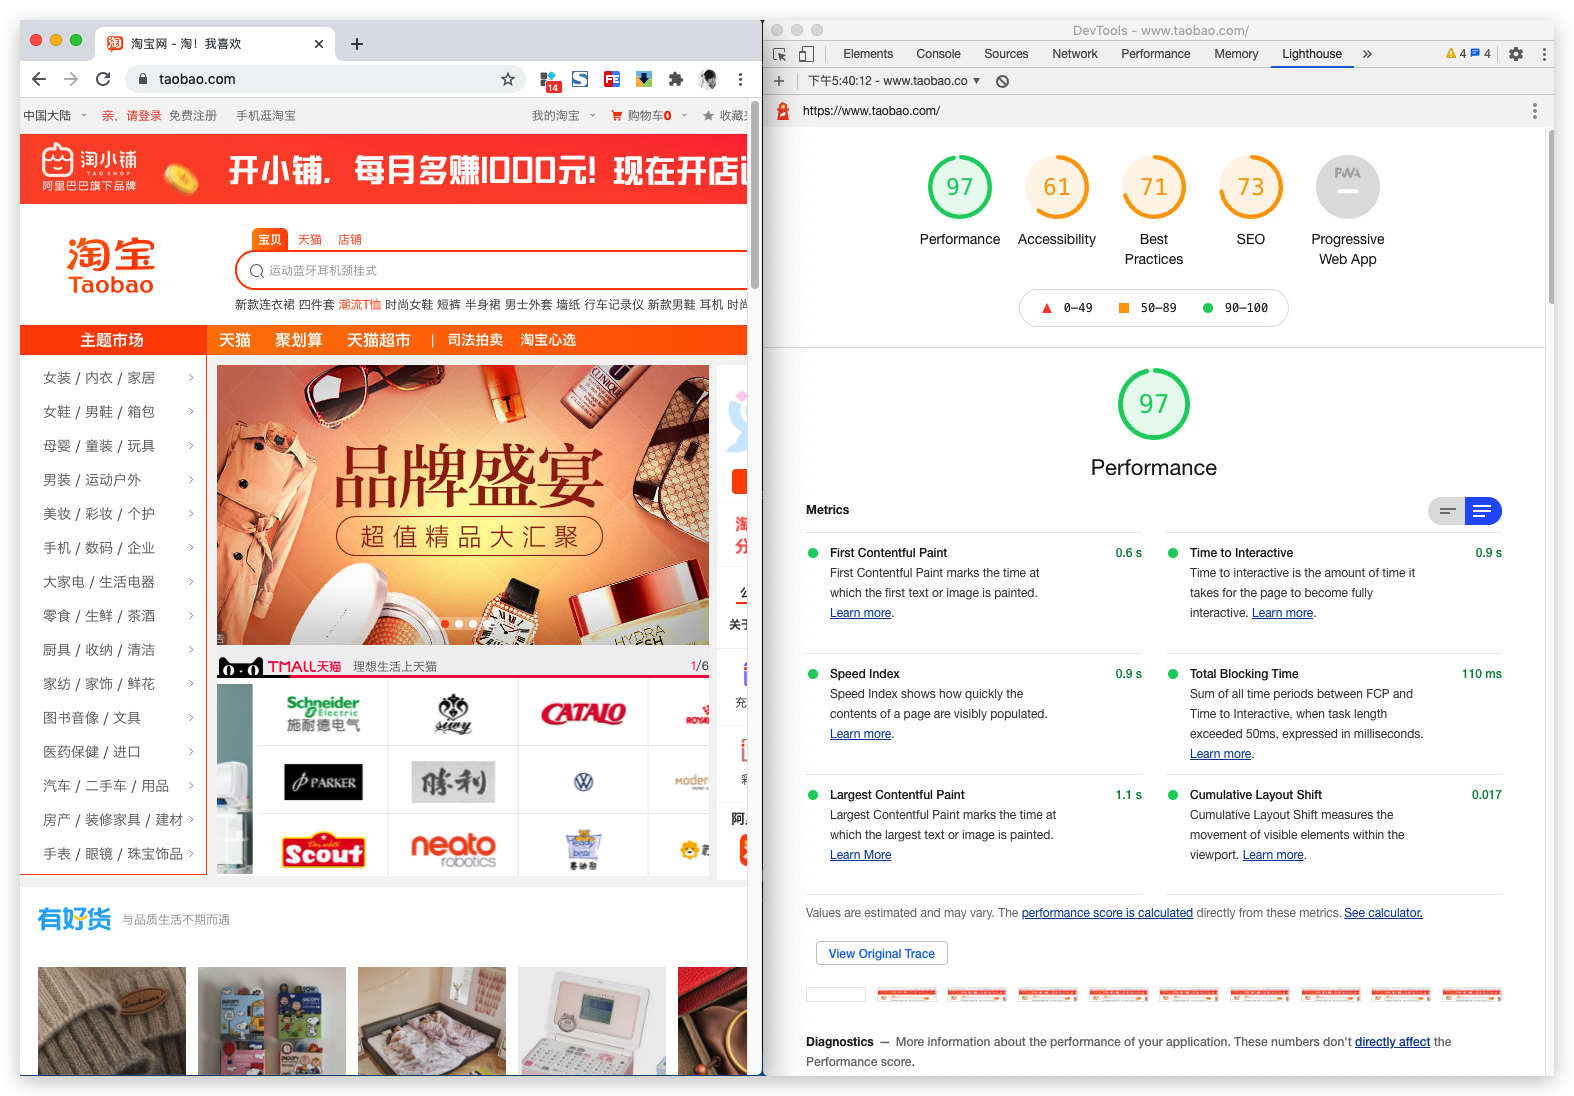Open the Elements tab in DevTools
The height and width of the screenshot is (1096, 1574).
(x=868, y=54)
